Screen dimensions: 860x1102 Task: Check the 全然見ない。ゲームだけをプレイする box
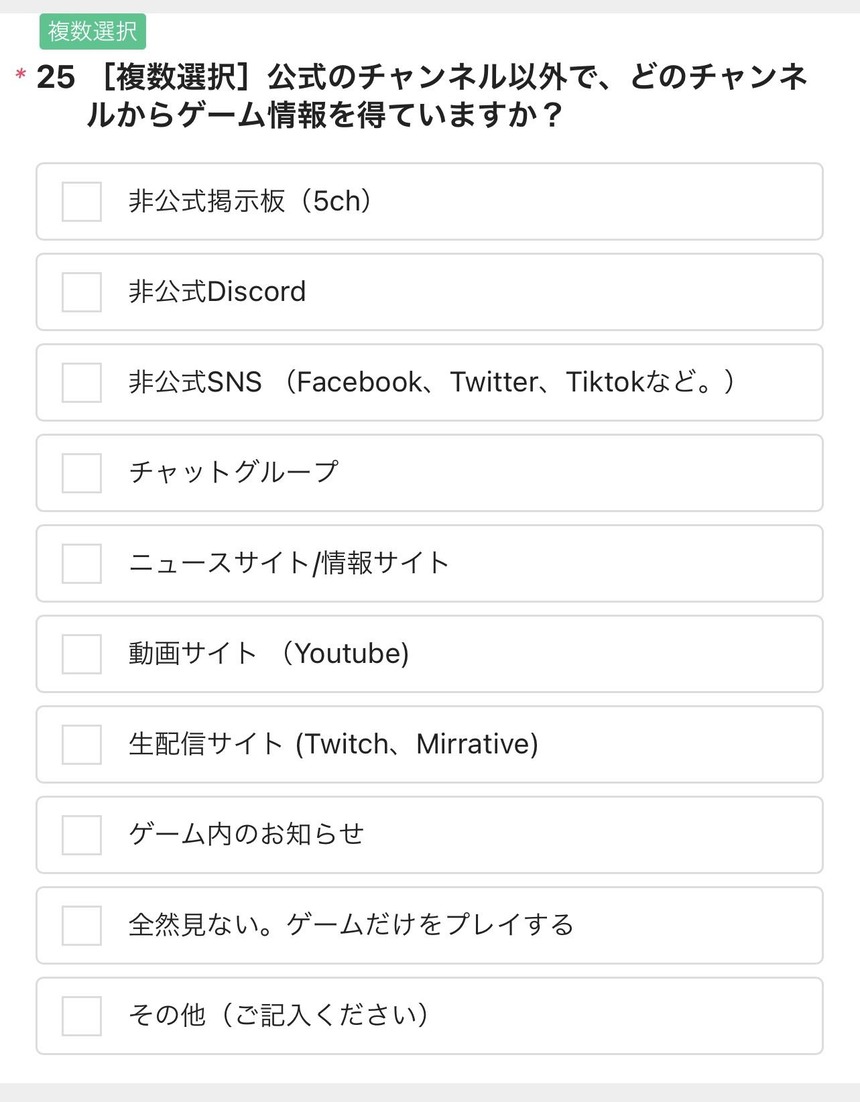[x=81, y=925]
